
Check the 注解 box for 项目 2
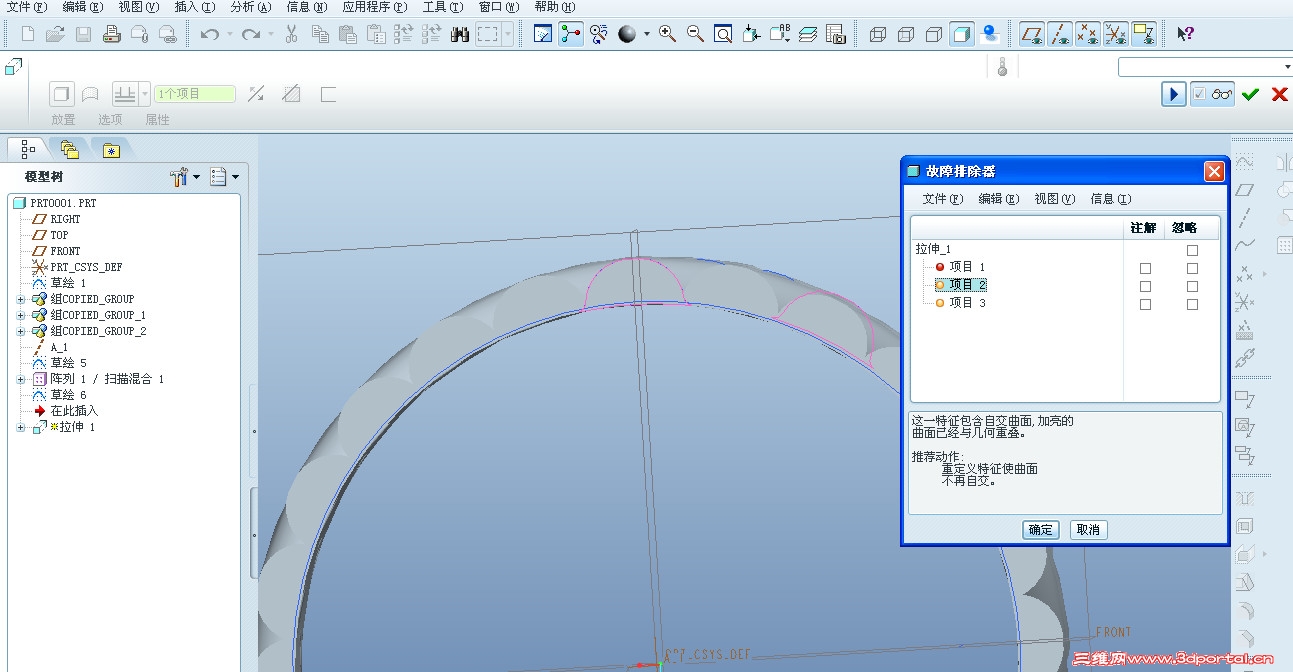(x=1145, y=286)
